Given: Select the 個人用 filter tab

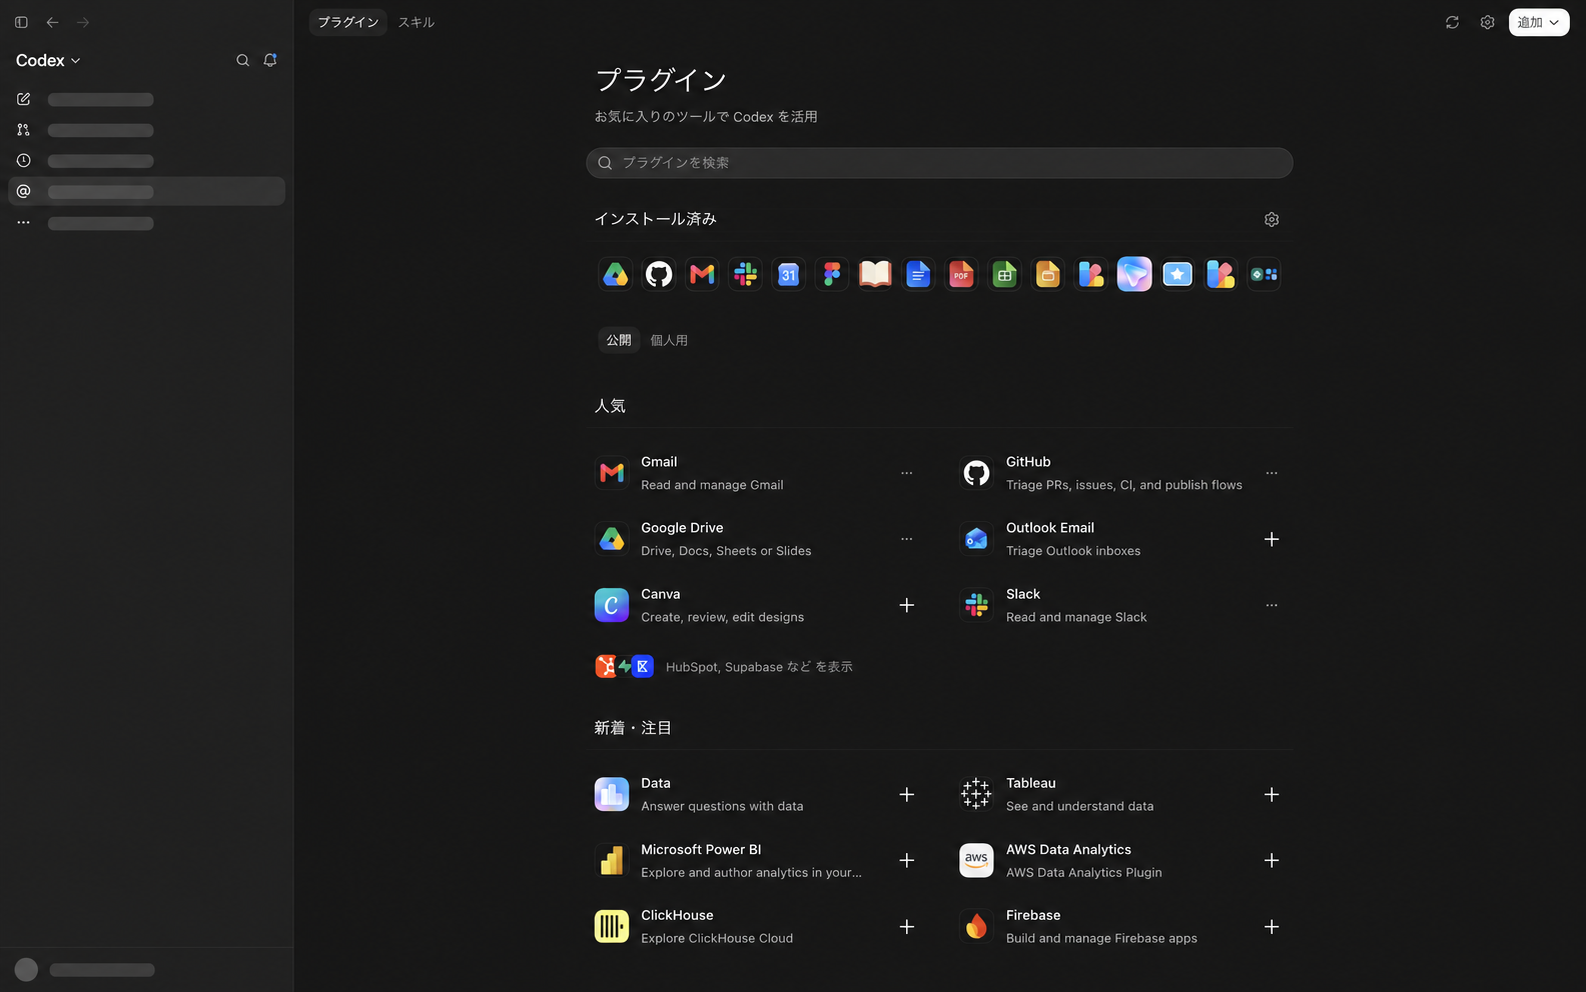Looking at the screenshot, I should tap(669, 340).
